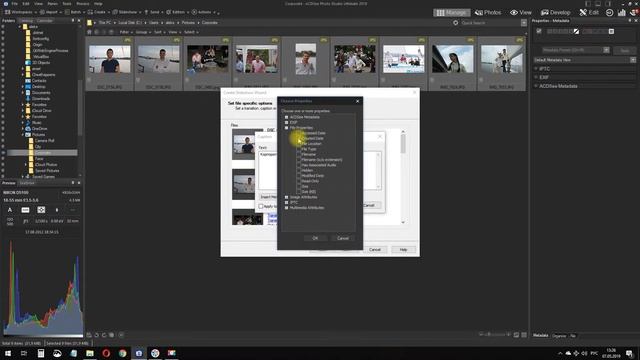640x360 pixels.
Task: Open the Calculator from the taskbar
Action: (41, 353)
